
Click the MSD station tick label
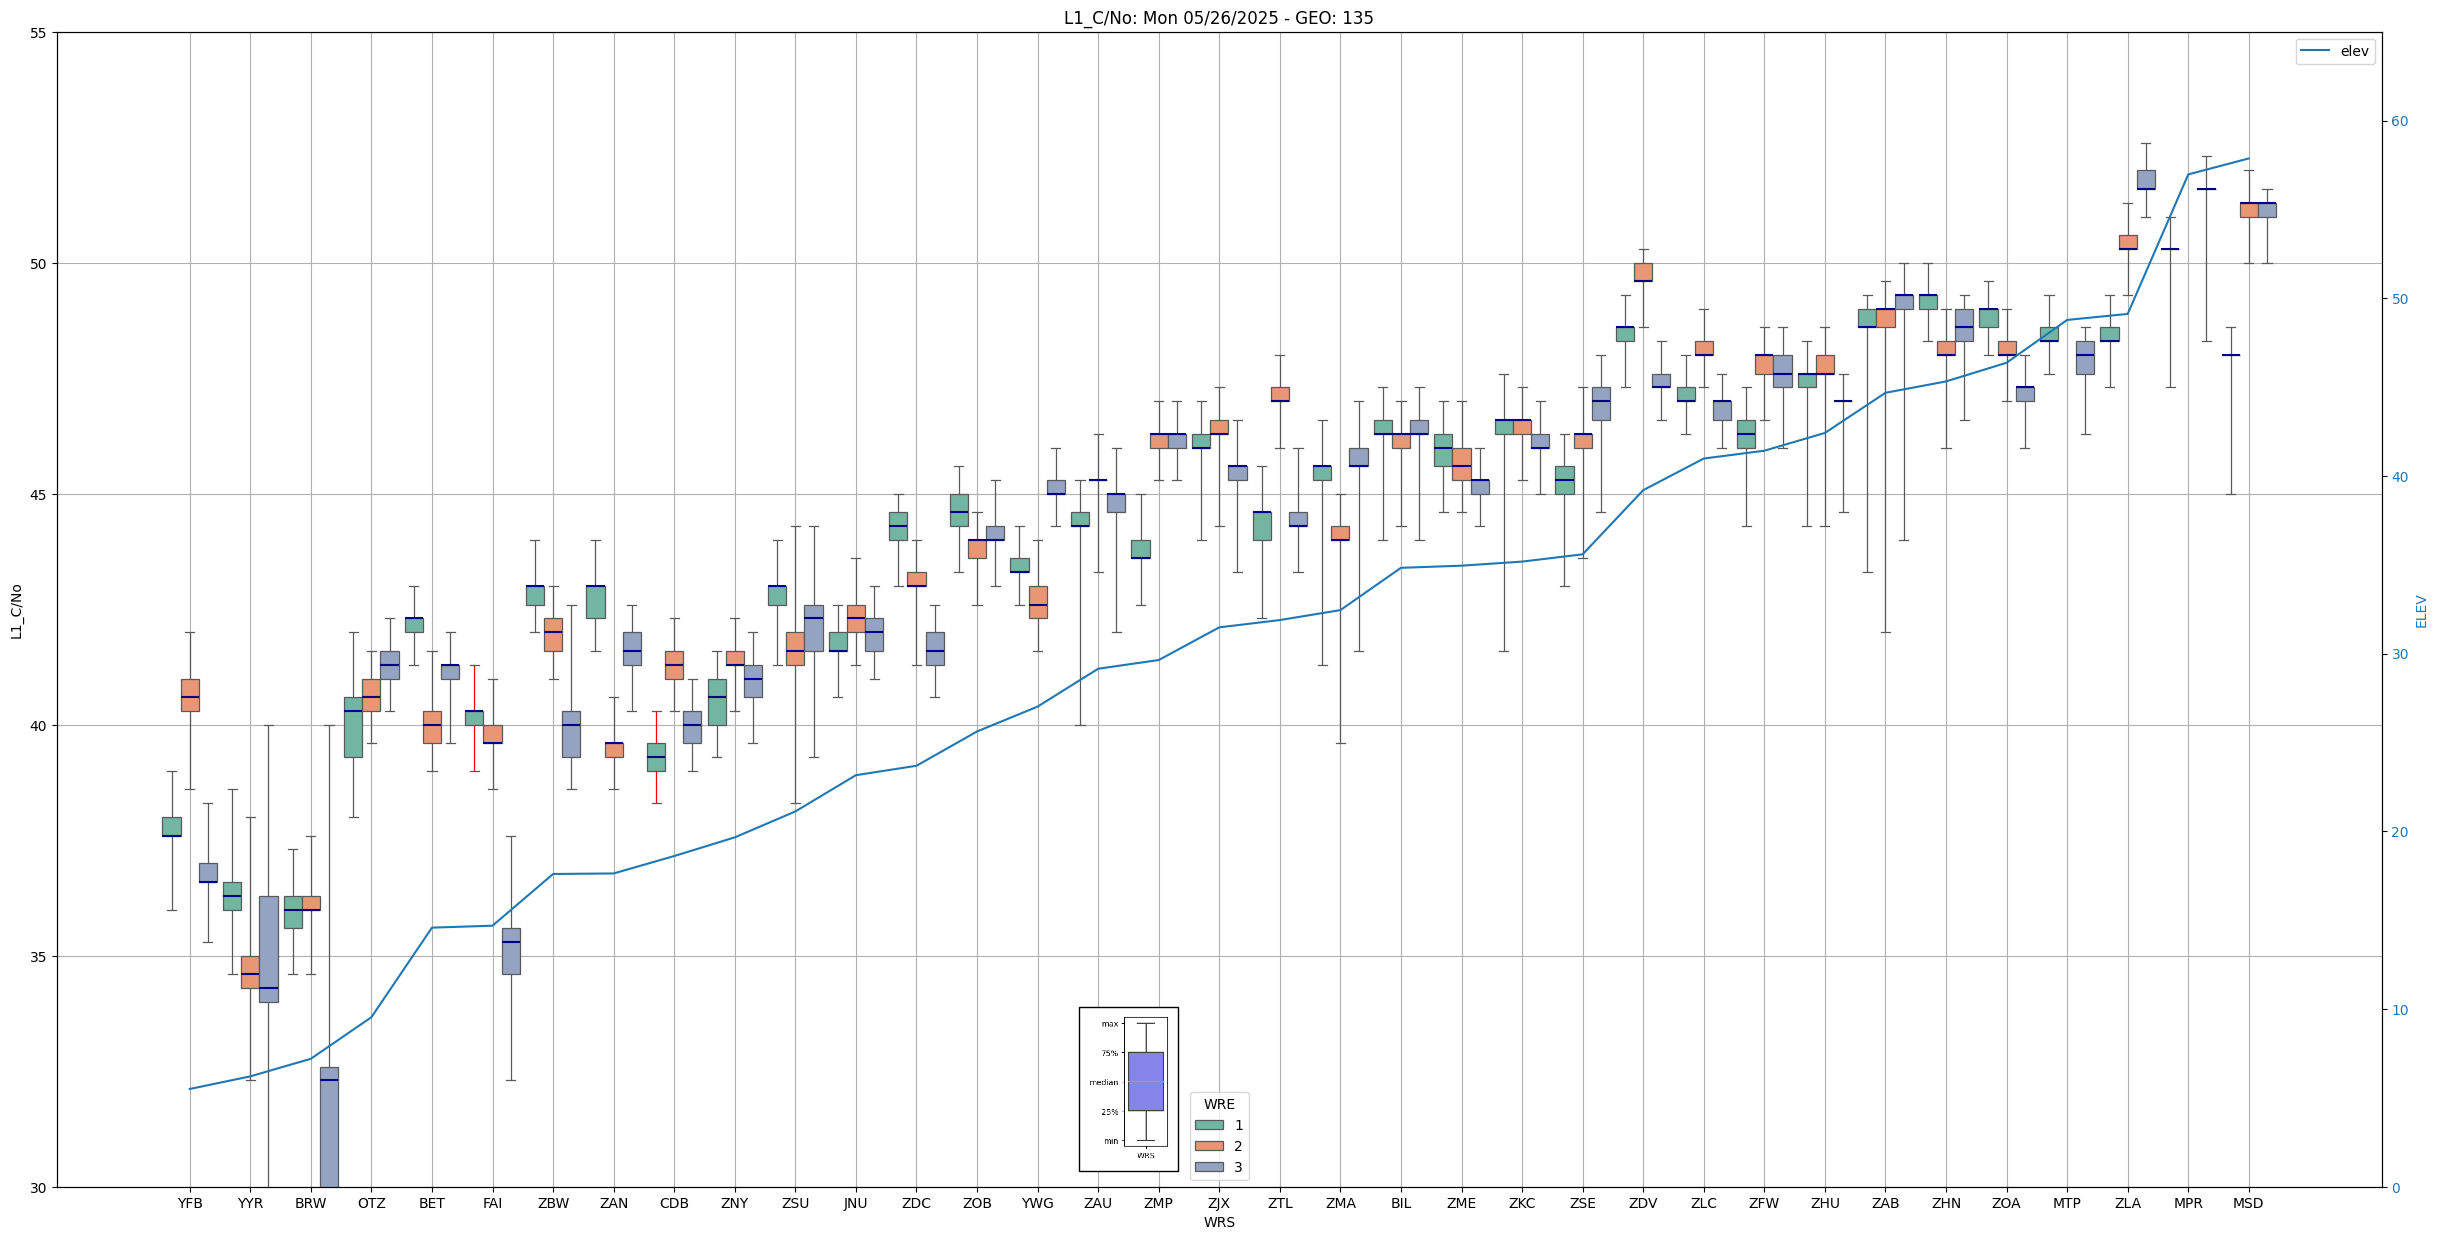(x=2248, y=1203)
